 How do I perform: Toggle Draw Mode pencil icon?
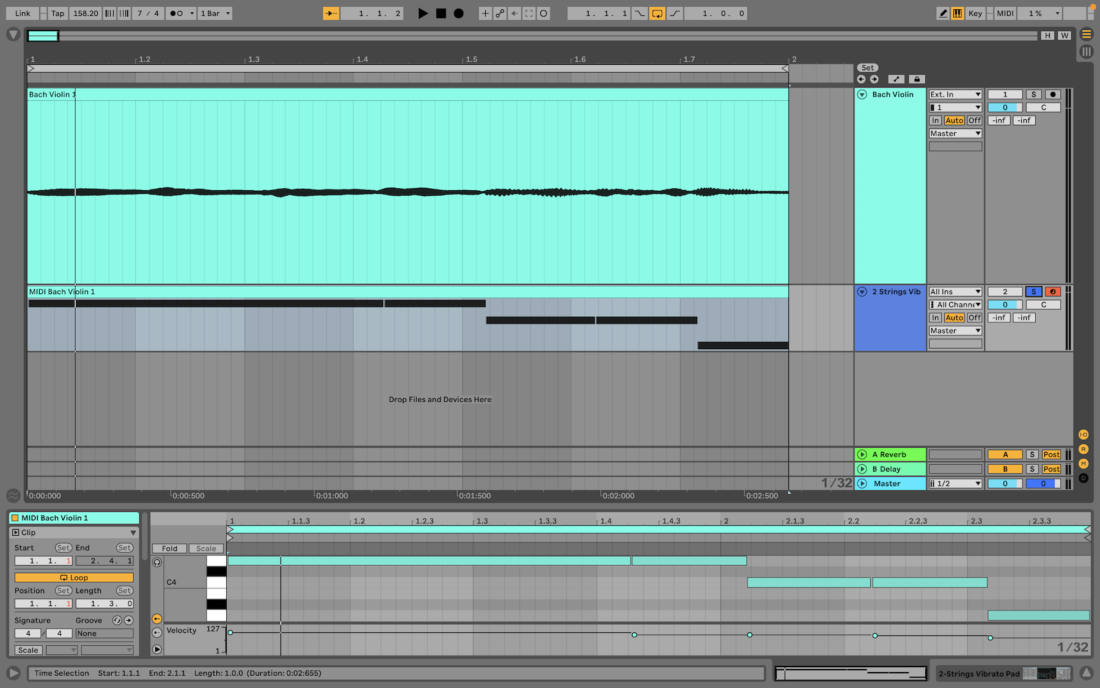click(943, 13)
